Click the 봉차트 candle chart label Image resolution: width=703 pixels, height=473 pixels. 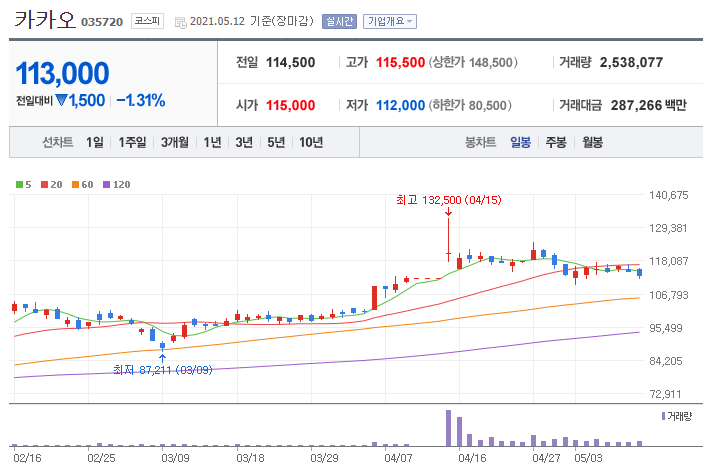pyautogui.click(x=480, y=142)
